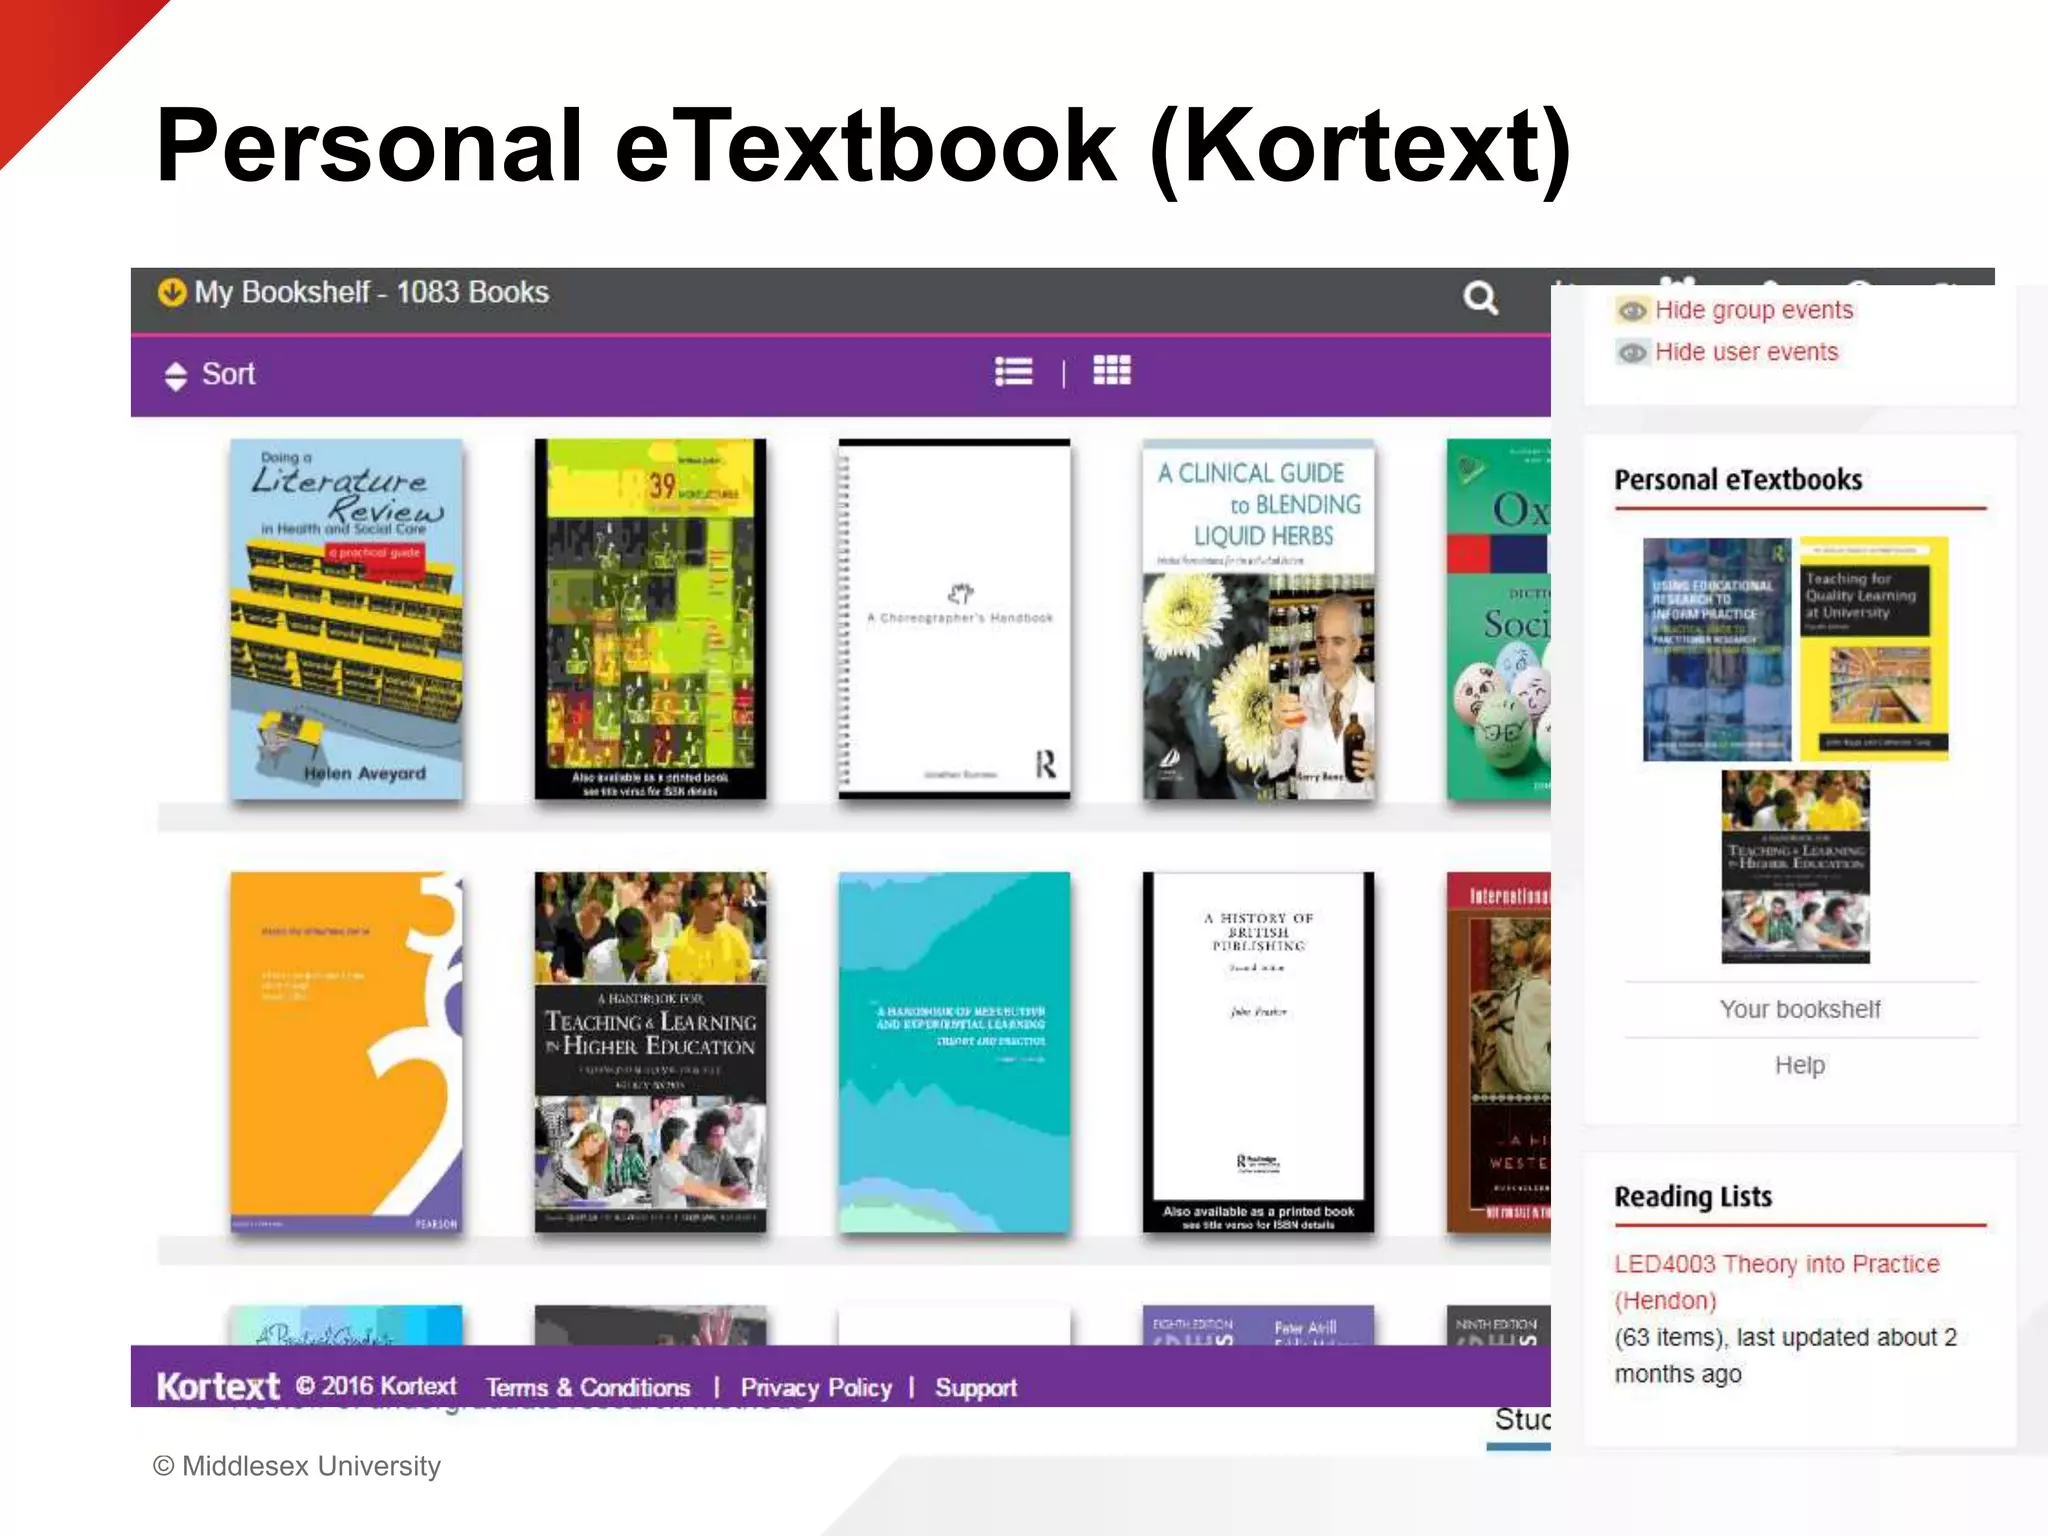Click the Personal eTextbooks heading

(x=1738, y=480)
